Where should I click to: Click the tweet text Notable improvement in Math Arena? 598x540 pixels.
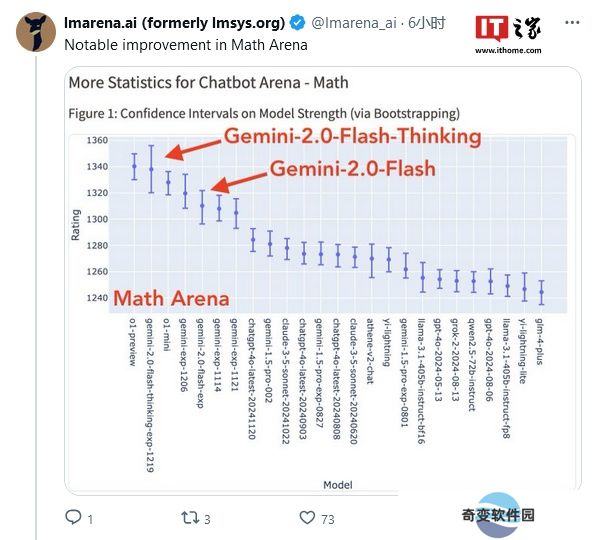click(186, 45)
